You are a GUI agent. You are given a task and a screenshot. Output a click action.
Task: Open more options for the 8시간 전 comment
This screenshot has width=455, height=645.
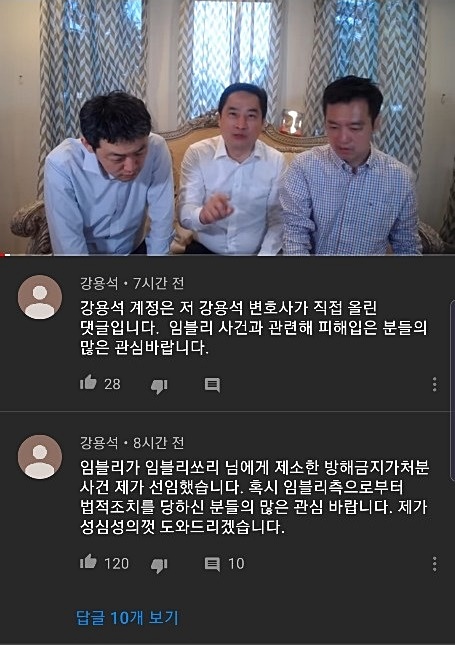point(434,564)
